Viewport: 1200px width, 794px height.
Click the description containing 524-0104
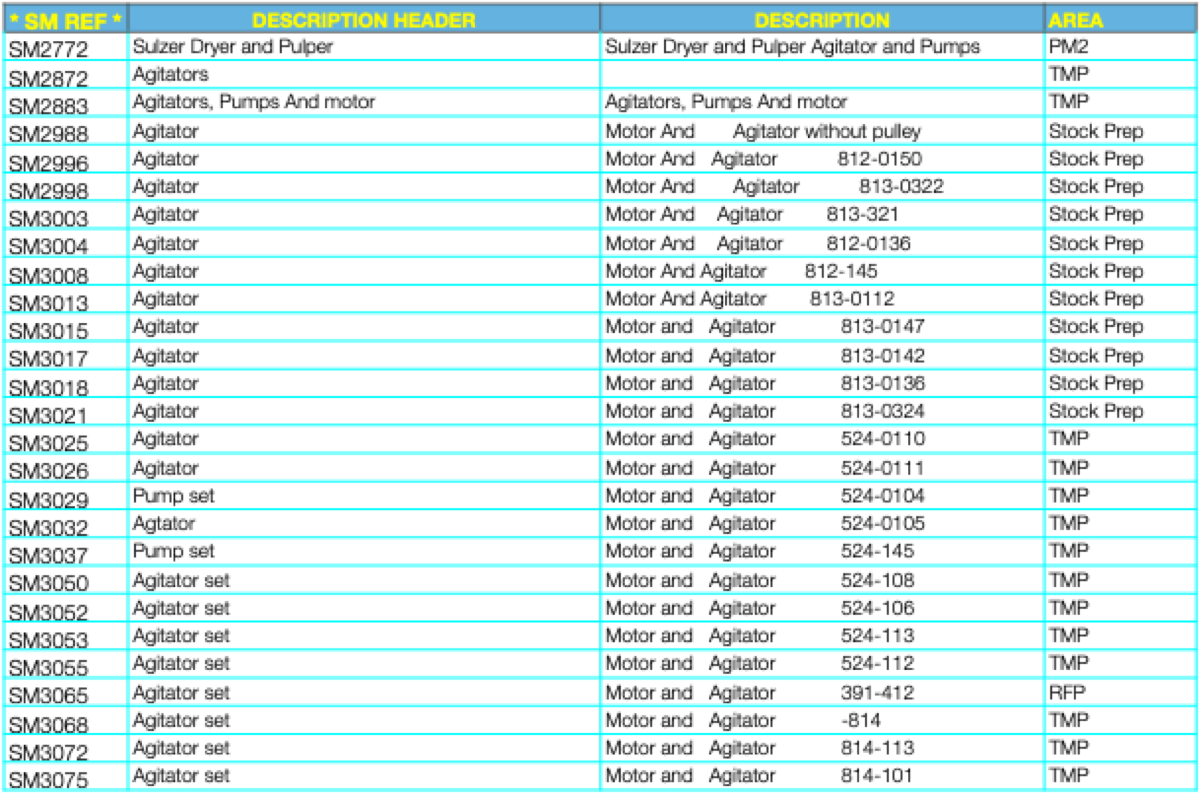(822, 495)
